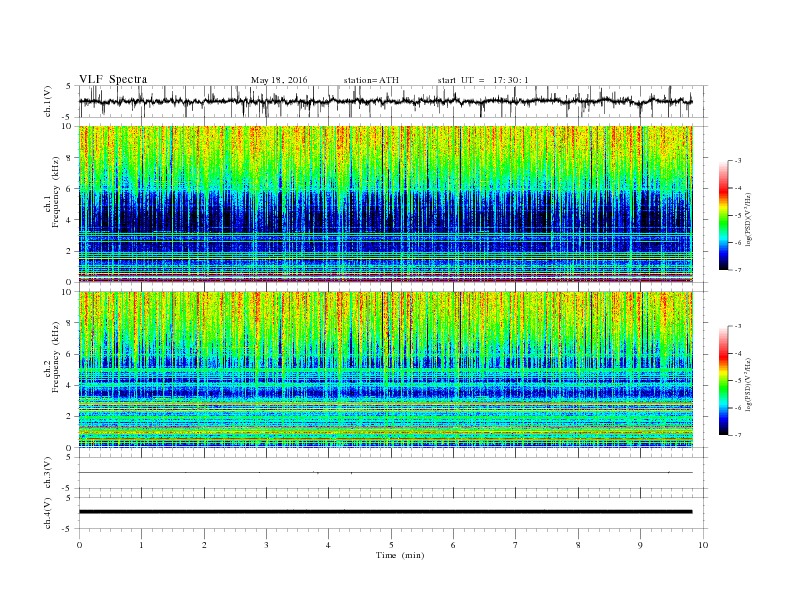Select the date text "May 18, 2016"
This screenshot has width=792, height=612.
click(279, 80)
